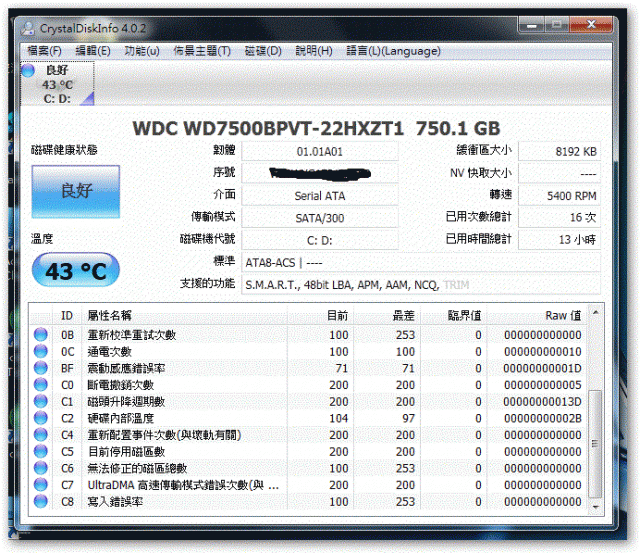Open the 佈景主題(T) menu

tap(202, 51)
